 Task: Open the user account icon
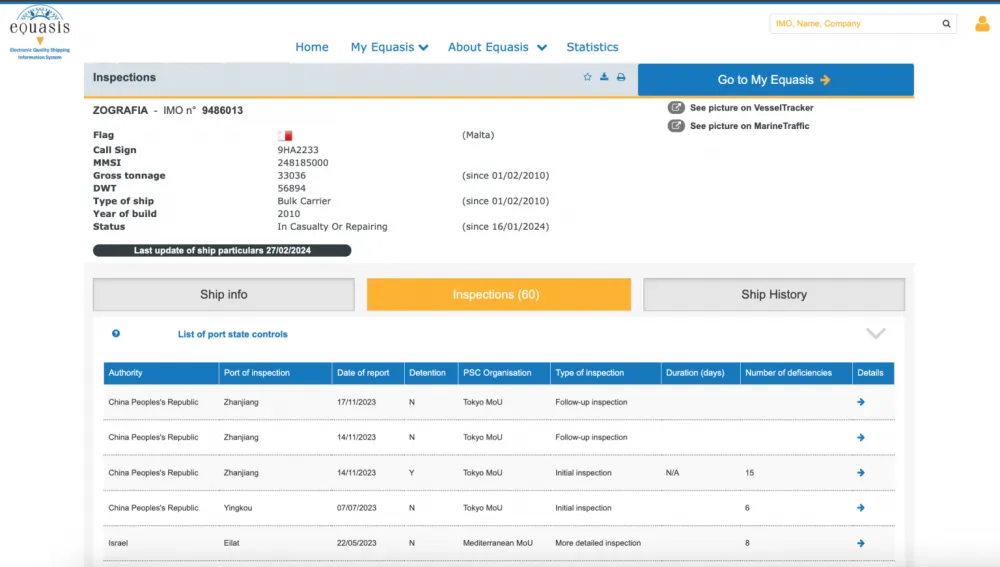coord(982,24)
